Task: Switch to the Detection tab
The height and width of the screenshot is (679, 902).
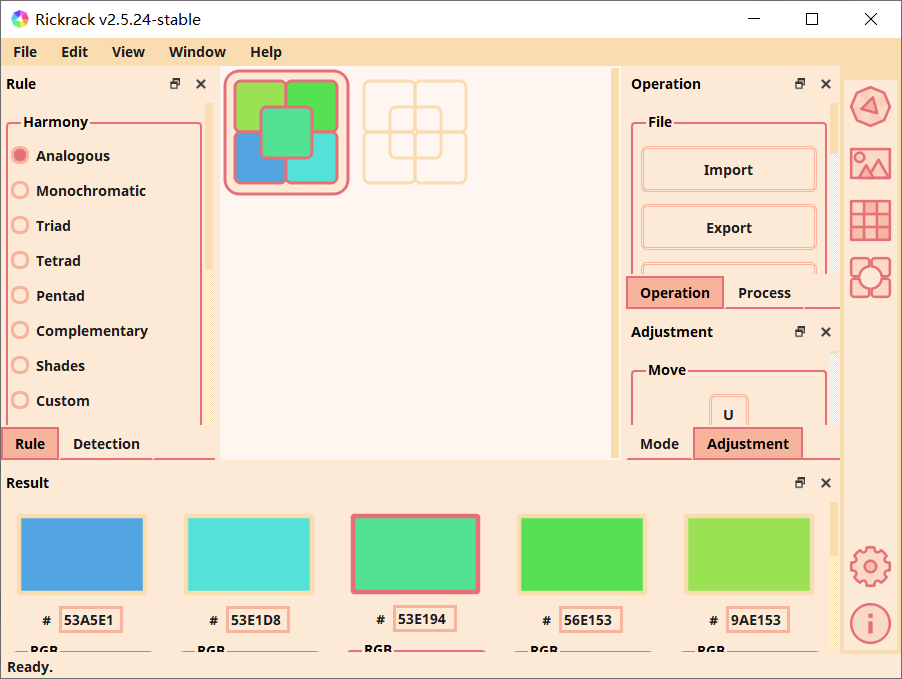Action: pos(106,444)
